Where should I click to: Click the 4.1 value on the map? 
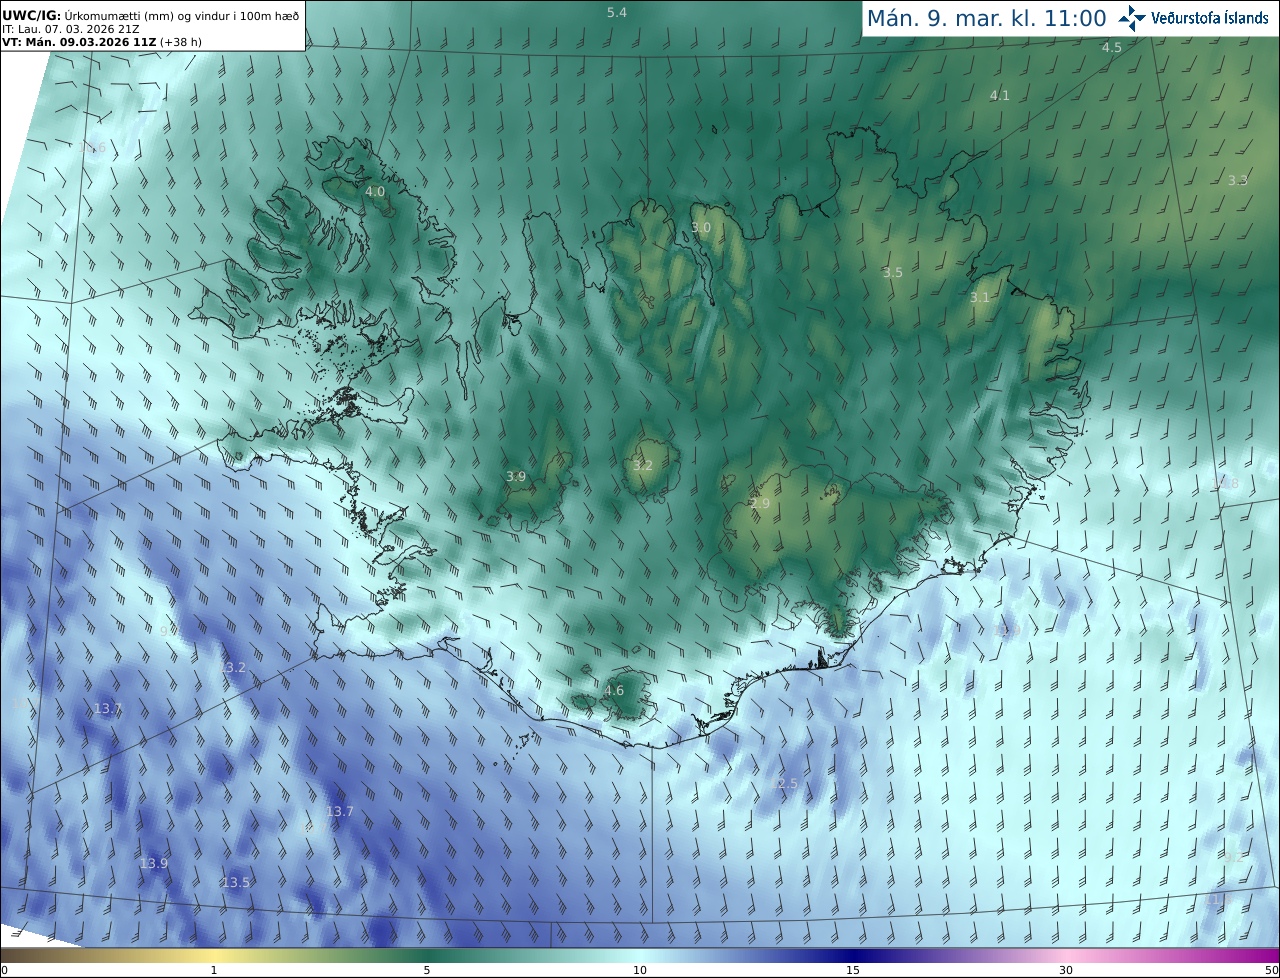[1000, 95]
